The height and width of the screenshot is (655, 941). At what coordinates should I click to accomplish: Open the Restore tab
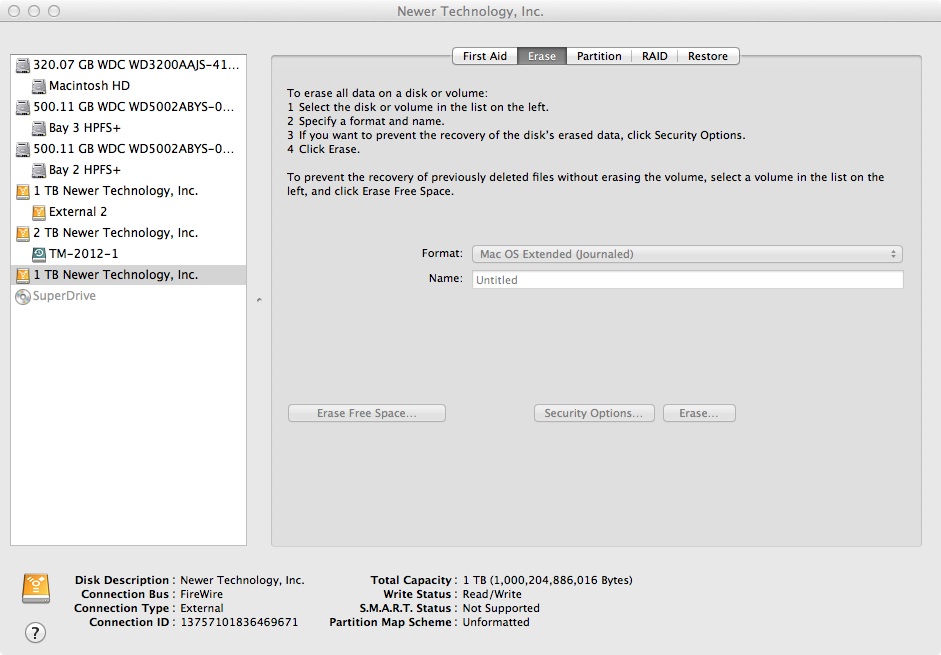[x=708, y=56]
